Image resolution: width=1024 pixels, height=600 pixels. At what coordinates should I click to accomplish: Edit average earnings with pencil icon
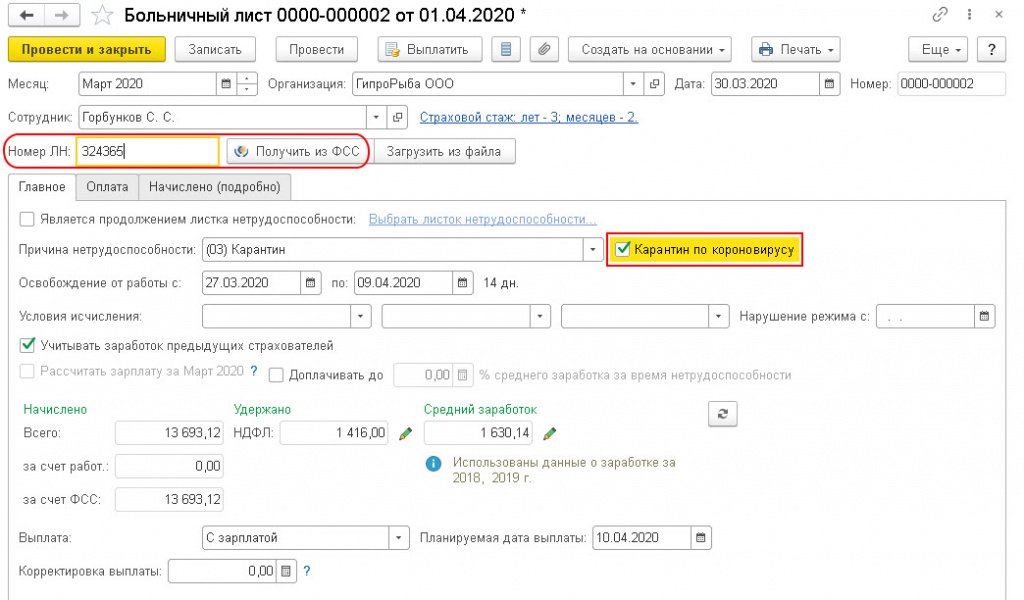(x=550, y=433)
